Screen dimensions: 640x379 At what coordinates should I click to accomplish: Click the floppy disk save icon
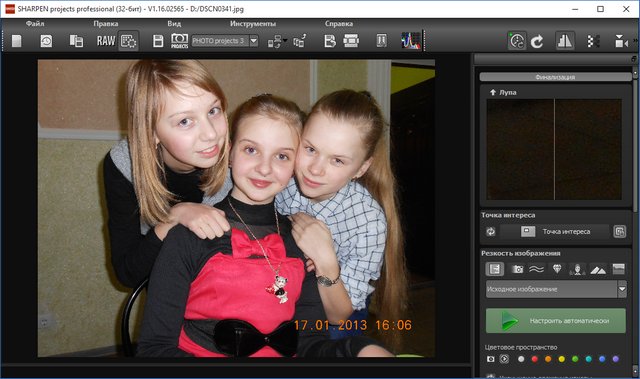coord(158,41)
